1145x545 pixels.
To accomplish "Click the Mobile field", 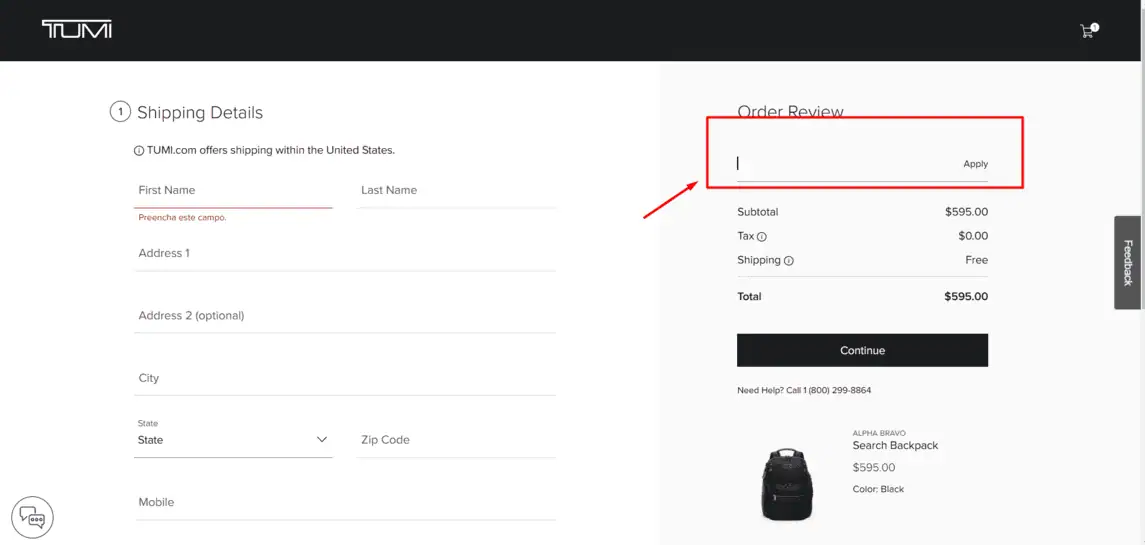I will click(x=345, y=503).
